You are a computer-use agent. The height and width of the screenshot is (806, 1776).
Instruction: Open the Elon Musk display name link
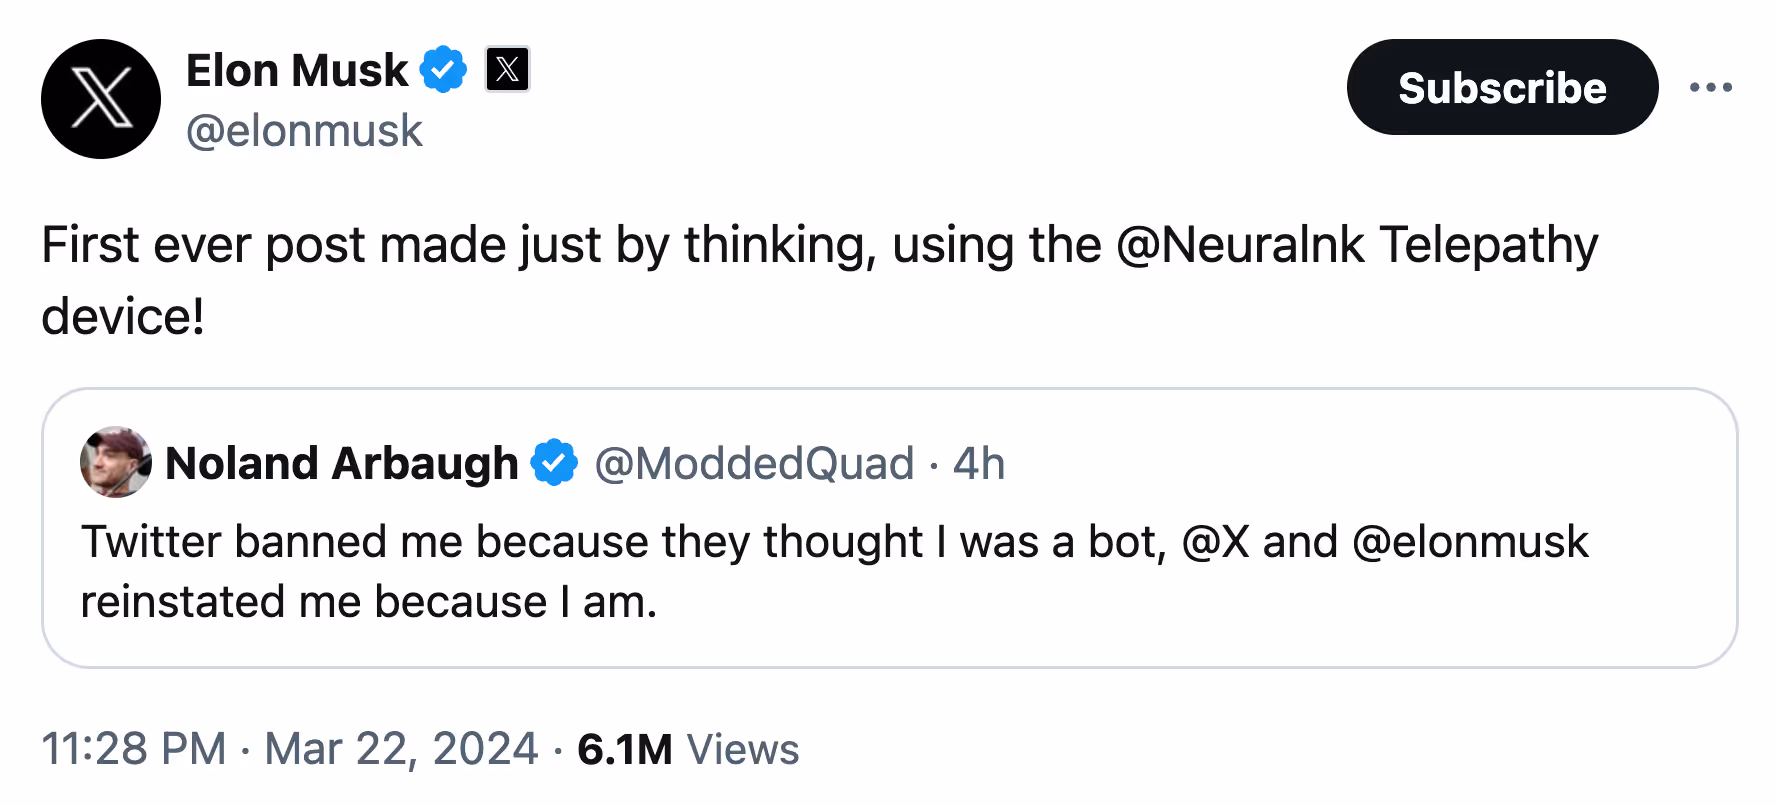click(x=297, y=71)
